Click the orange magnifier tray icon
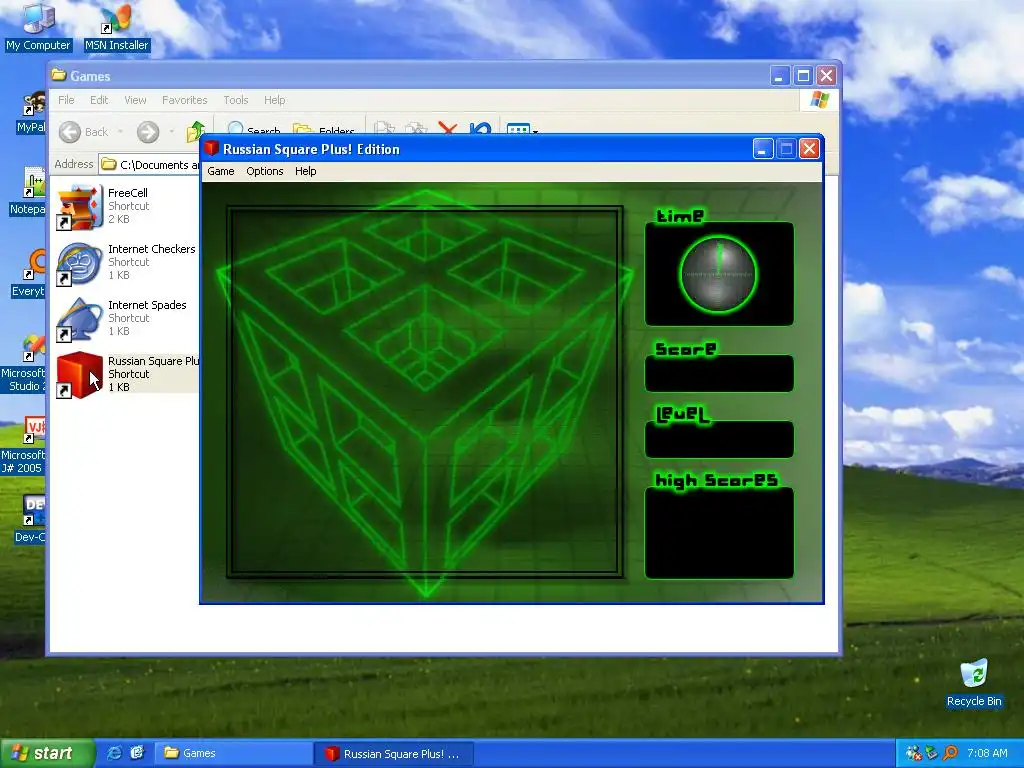The height and width of the screenshot is (768, 1024). pyautogui.click(x=950, y=754)
